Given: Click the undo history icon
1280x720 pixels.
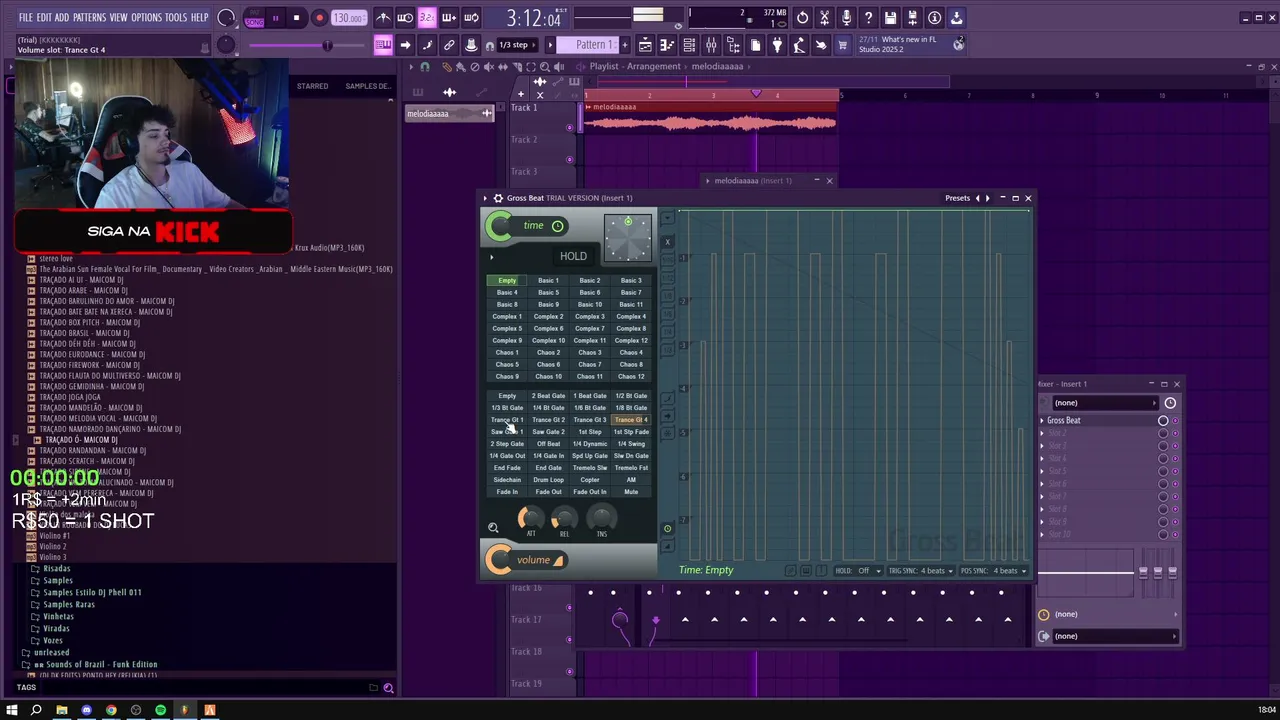Looking at the screenshot, I should tap(802, 18).
